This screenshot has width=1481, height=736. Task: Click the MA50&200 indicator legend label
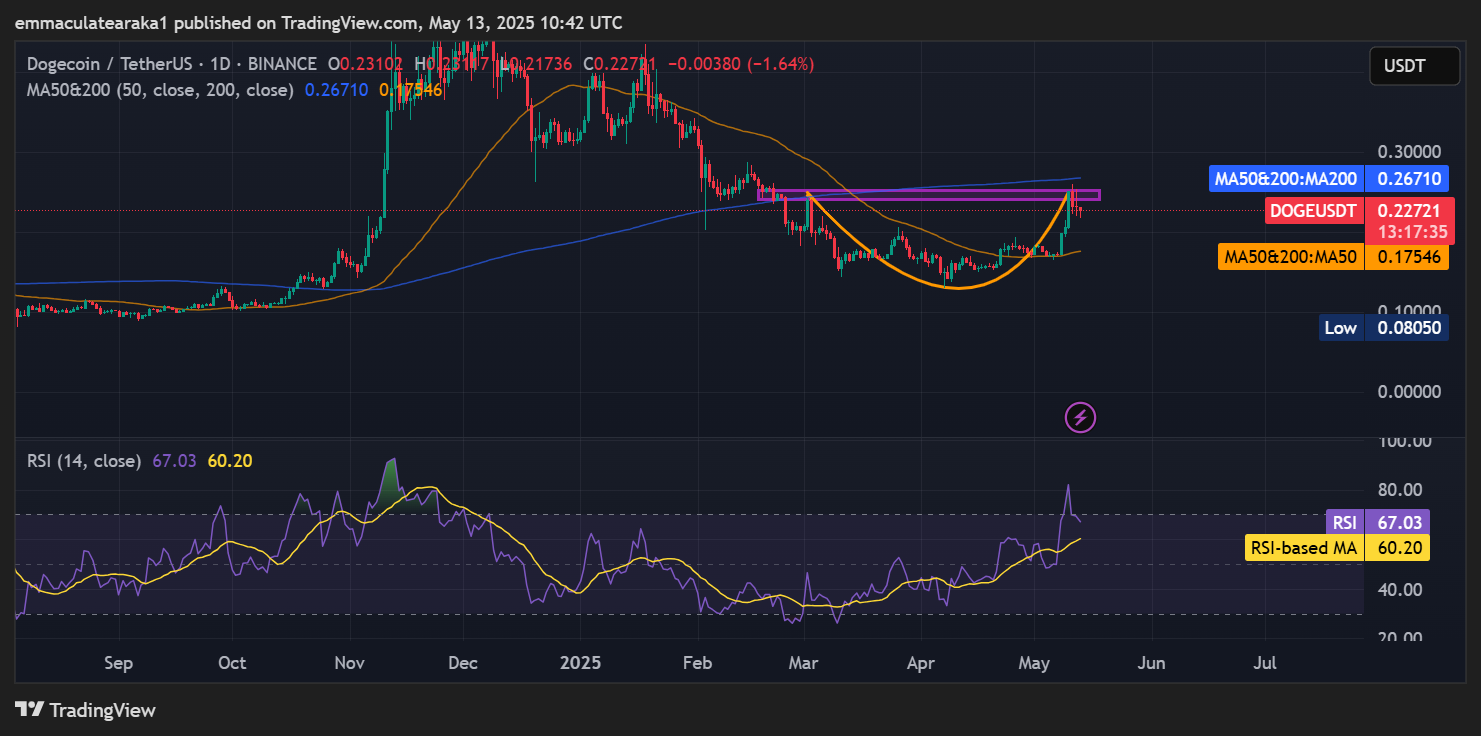pos(161,90)
